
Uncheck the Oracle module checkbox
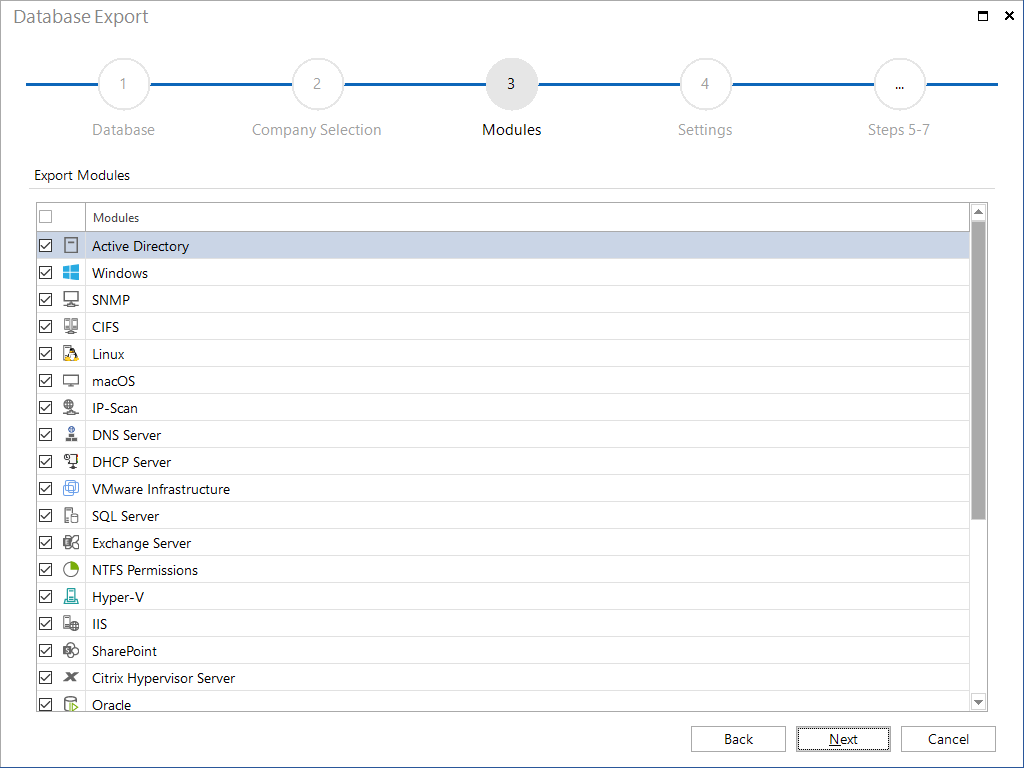click(46, 704)
